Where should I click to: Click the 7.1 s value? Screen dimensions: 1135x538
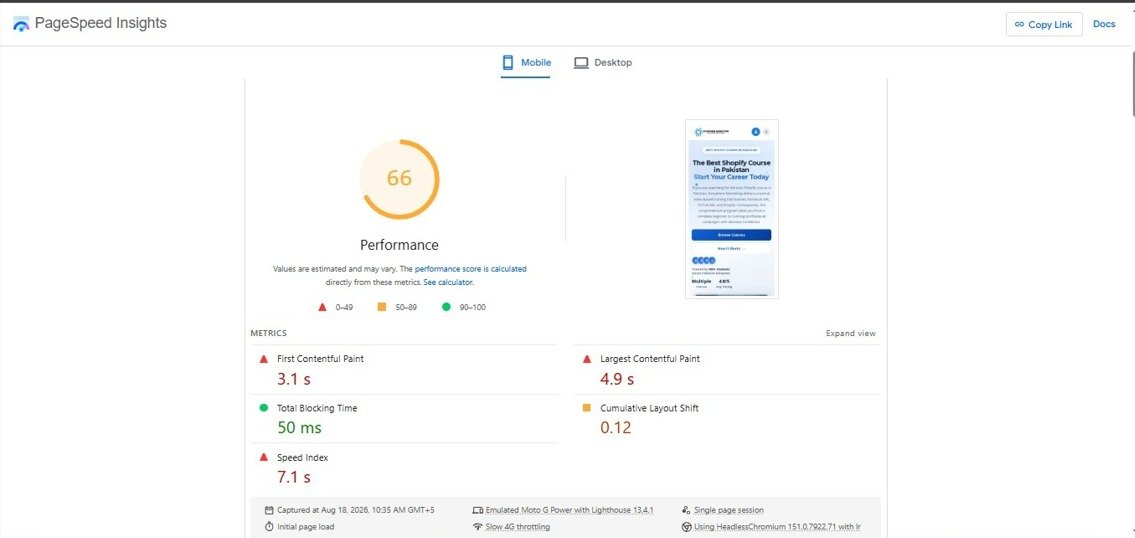coord(294,477)
